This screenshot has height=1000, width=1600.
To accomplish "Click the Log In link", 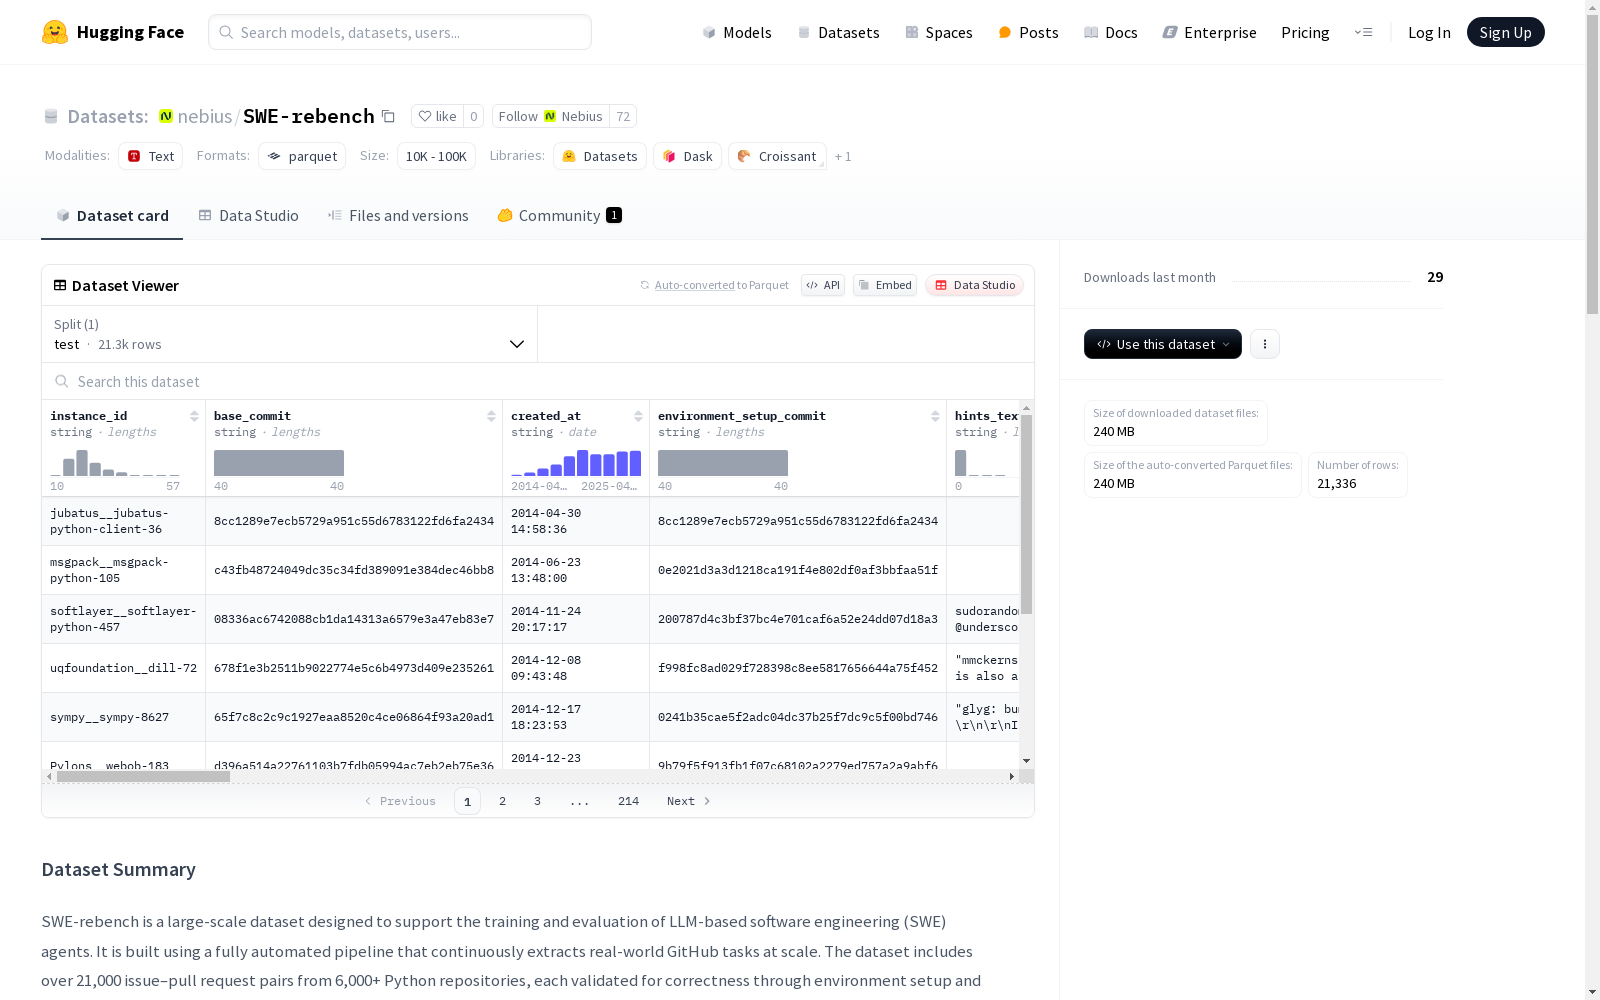I will pos(1429,32).
